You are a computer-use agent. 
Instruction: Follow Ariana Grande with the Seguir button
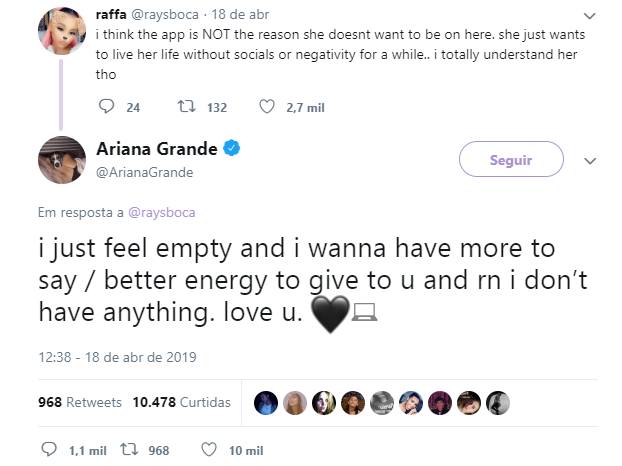point(511,159)
